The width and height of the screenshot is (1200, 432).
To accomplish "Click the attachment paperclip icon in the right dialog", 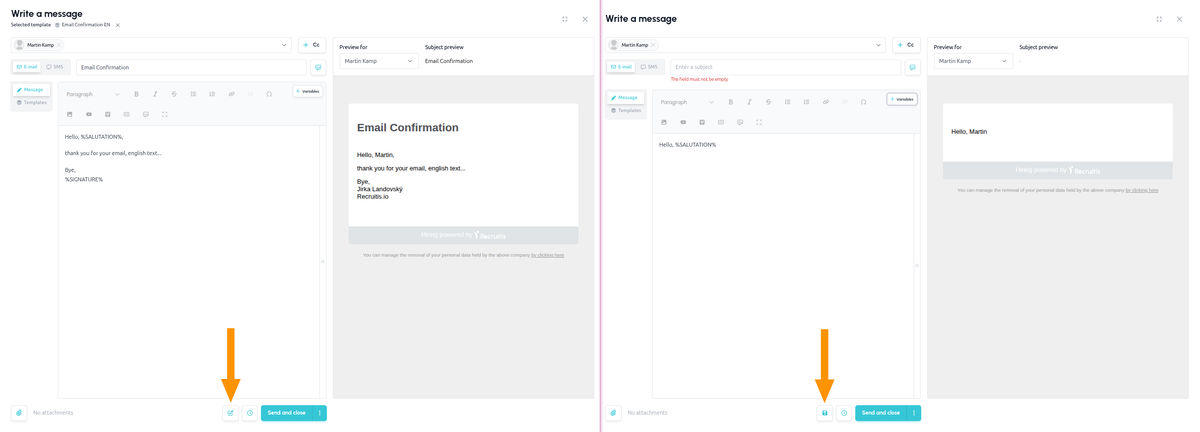I will (613, 412).
